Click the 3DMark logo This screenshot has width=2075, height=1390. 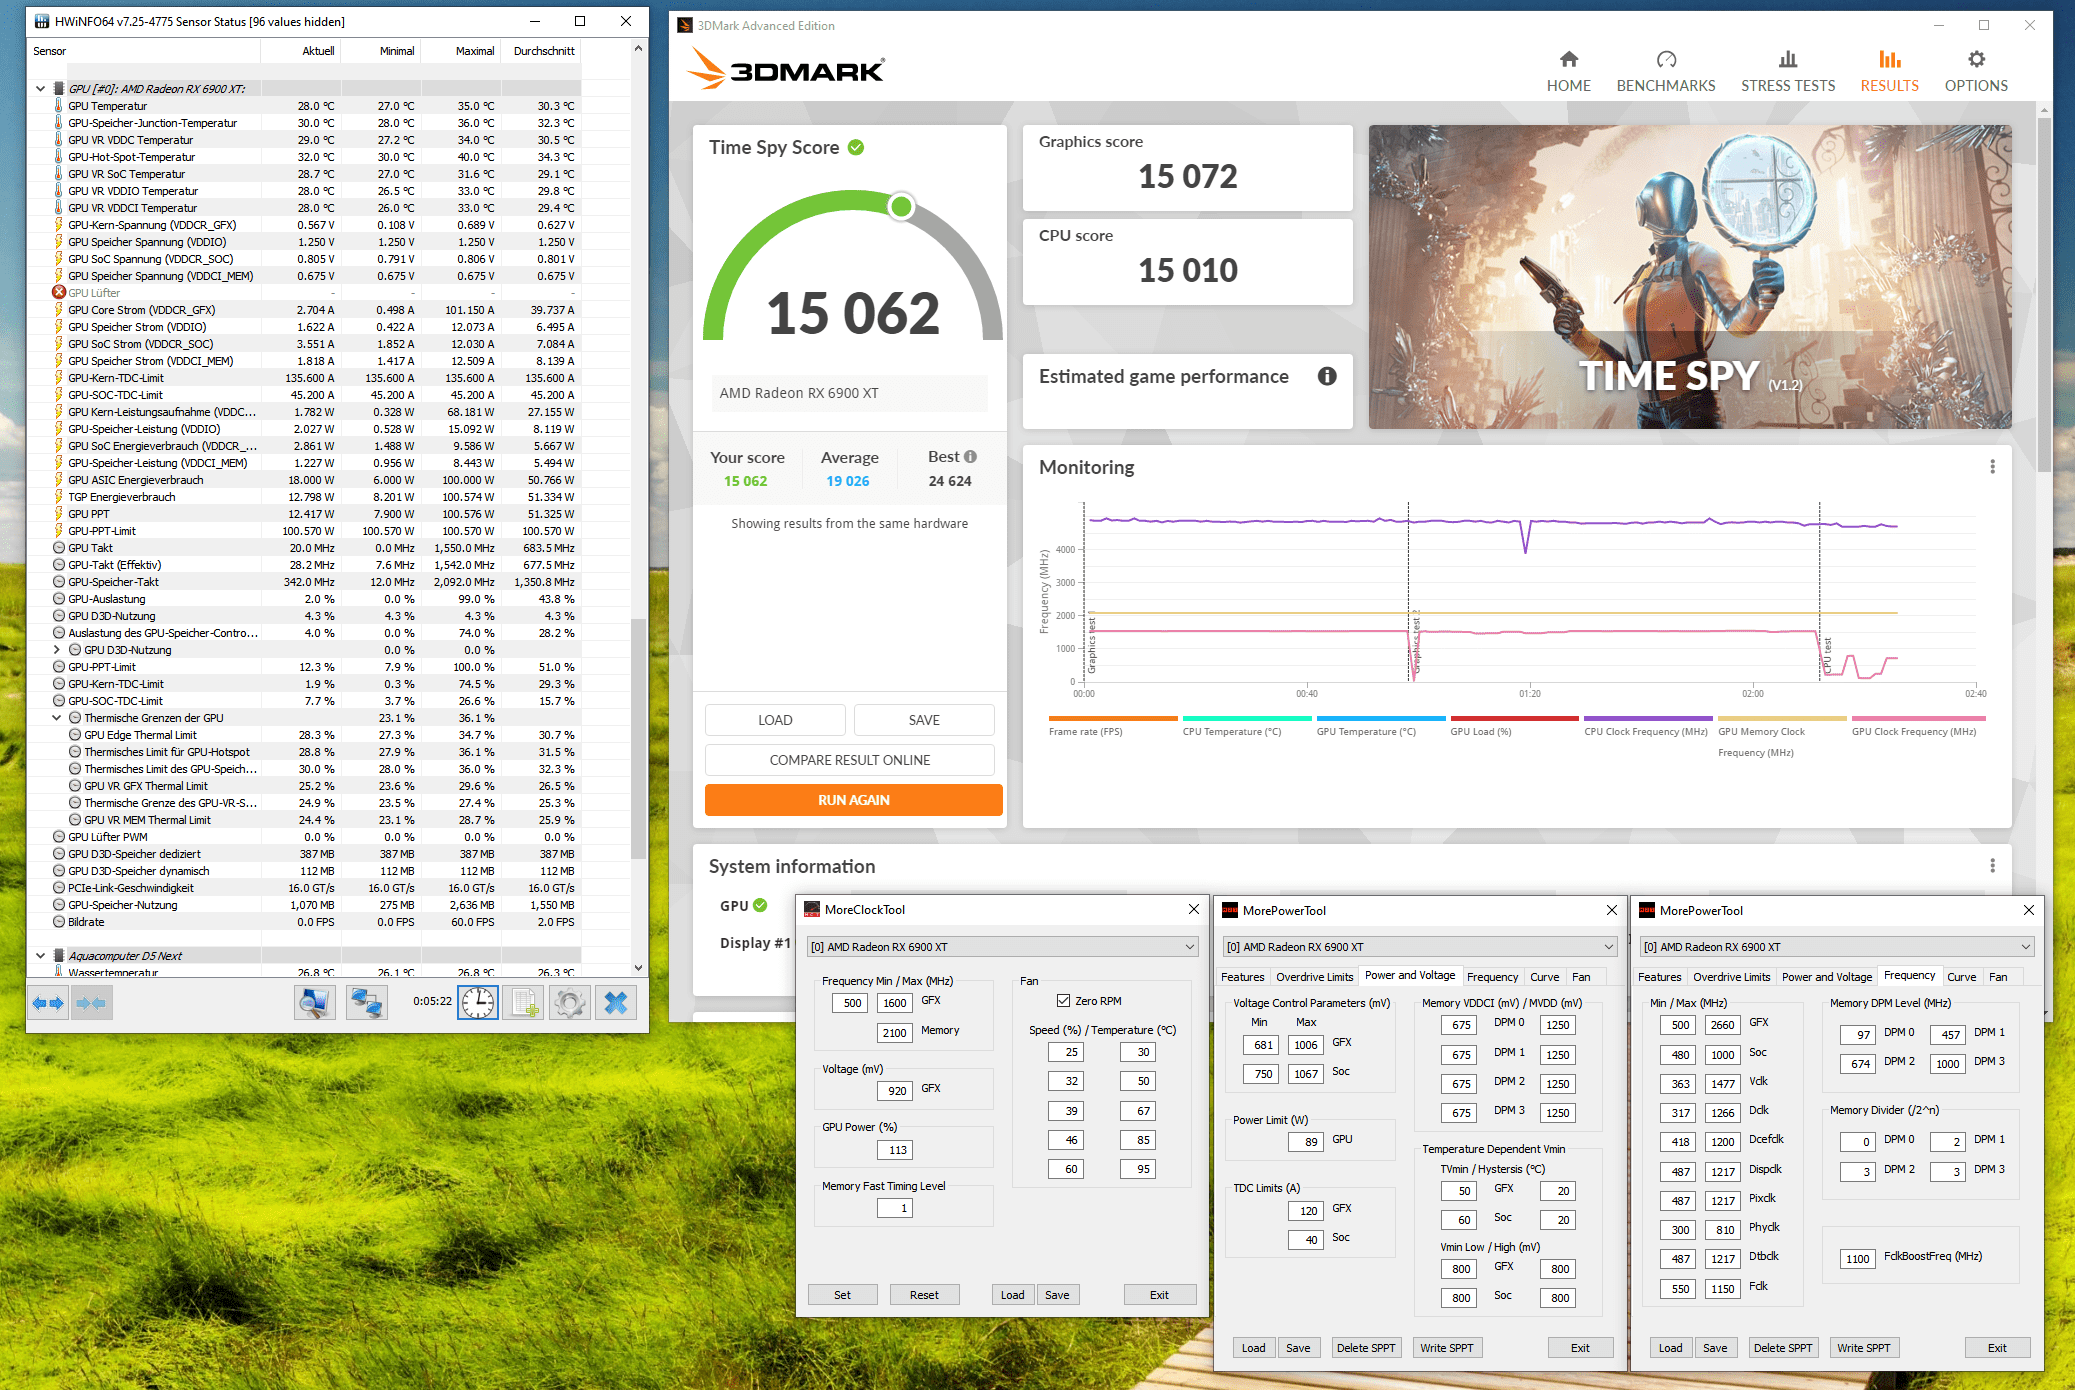tap(786, 69)
